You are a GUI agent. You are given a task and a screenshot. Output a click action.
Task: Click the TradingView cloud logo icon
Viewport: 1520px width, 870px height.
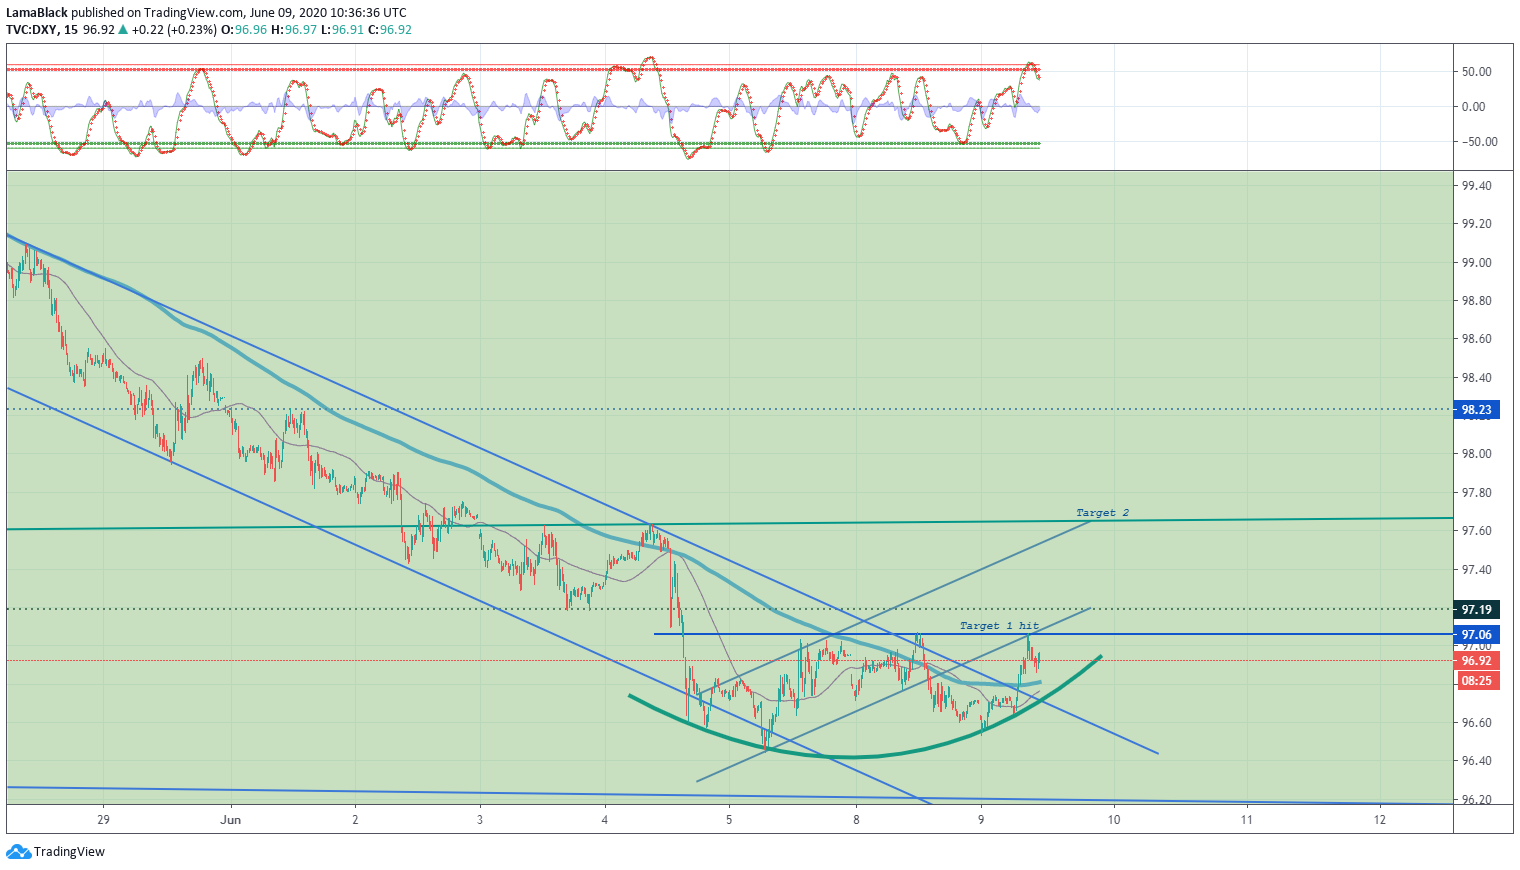coord(18,852)
